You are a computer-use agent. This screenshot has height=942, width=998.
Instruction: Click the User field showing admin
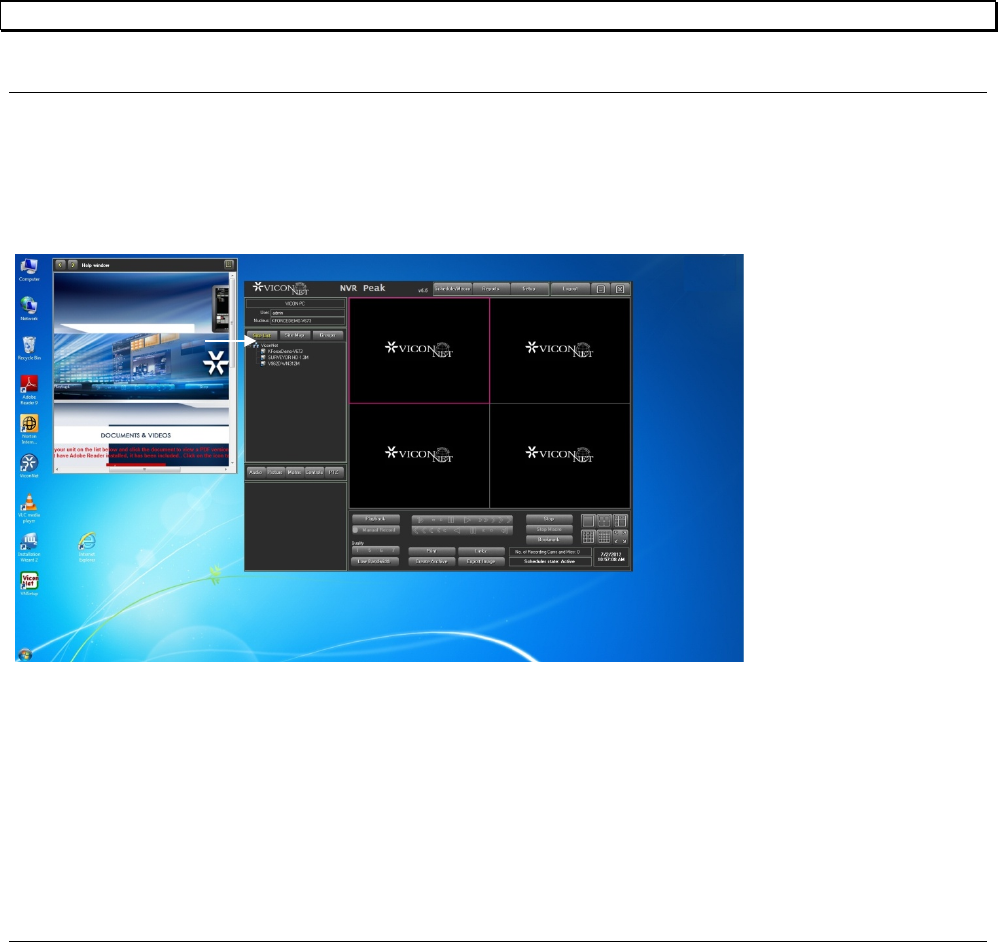(x=307, y=313)
